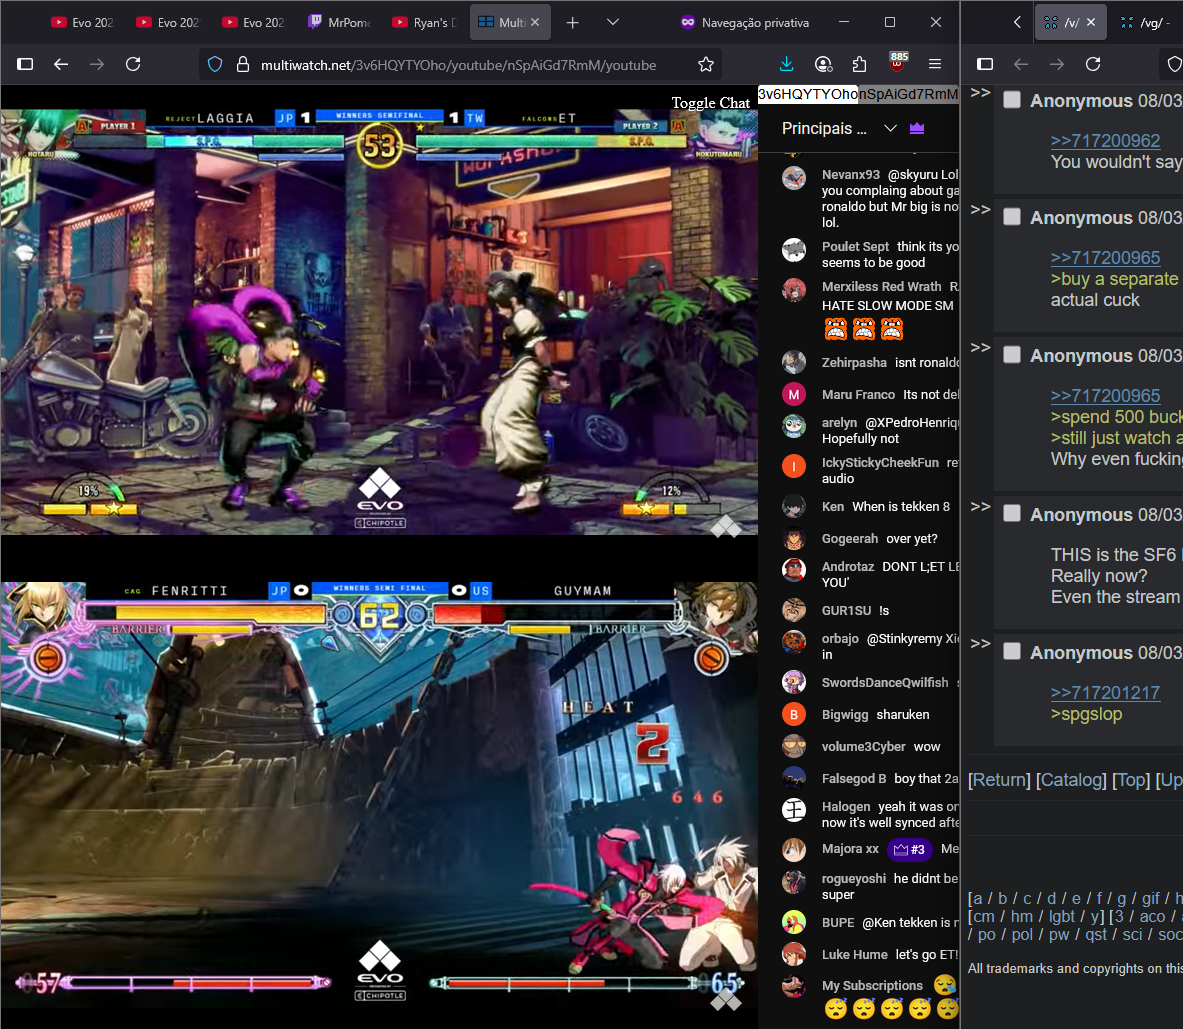The image size is (1183, 1029).
Task: Tick the checkbox on the 'THIS is the SF6' post
Action: click(x=1012, y=514)
